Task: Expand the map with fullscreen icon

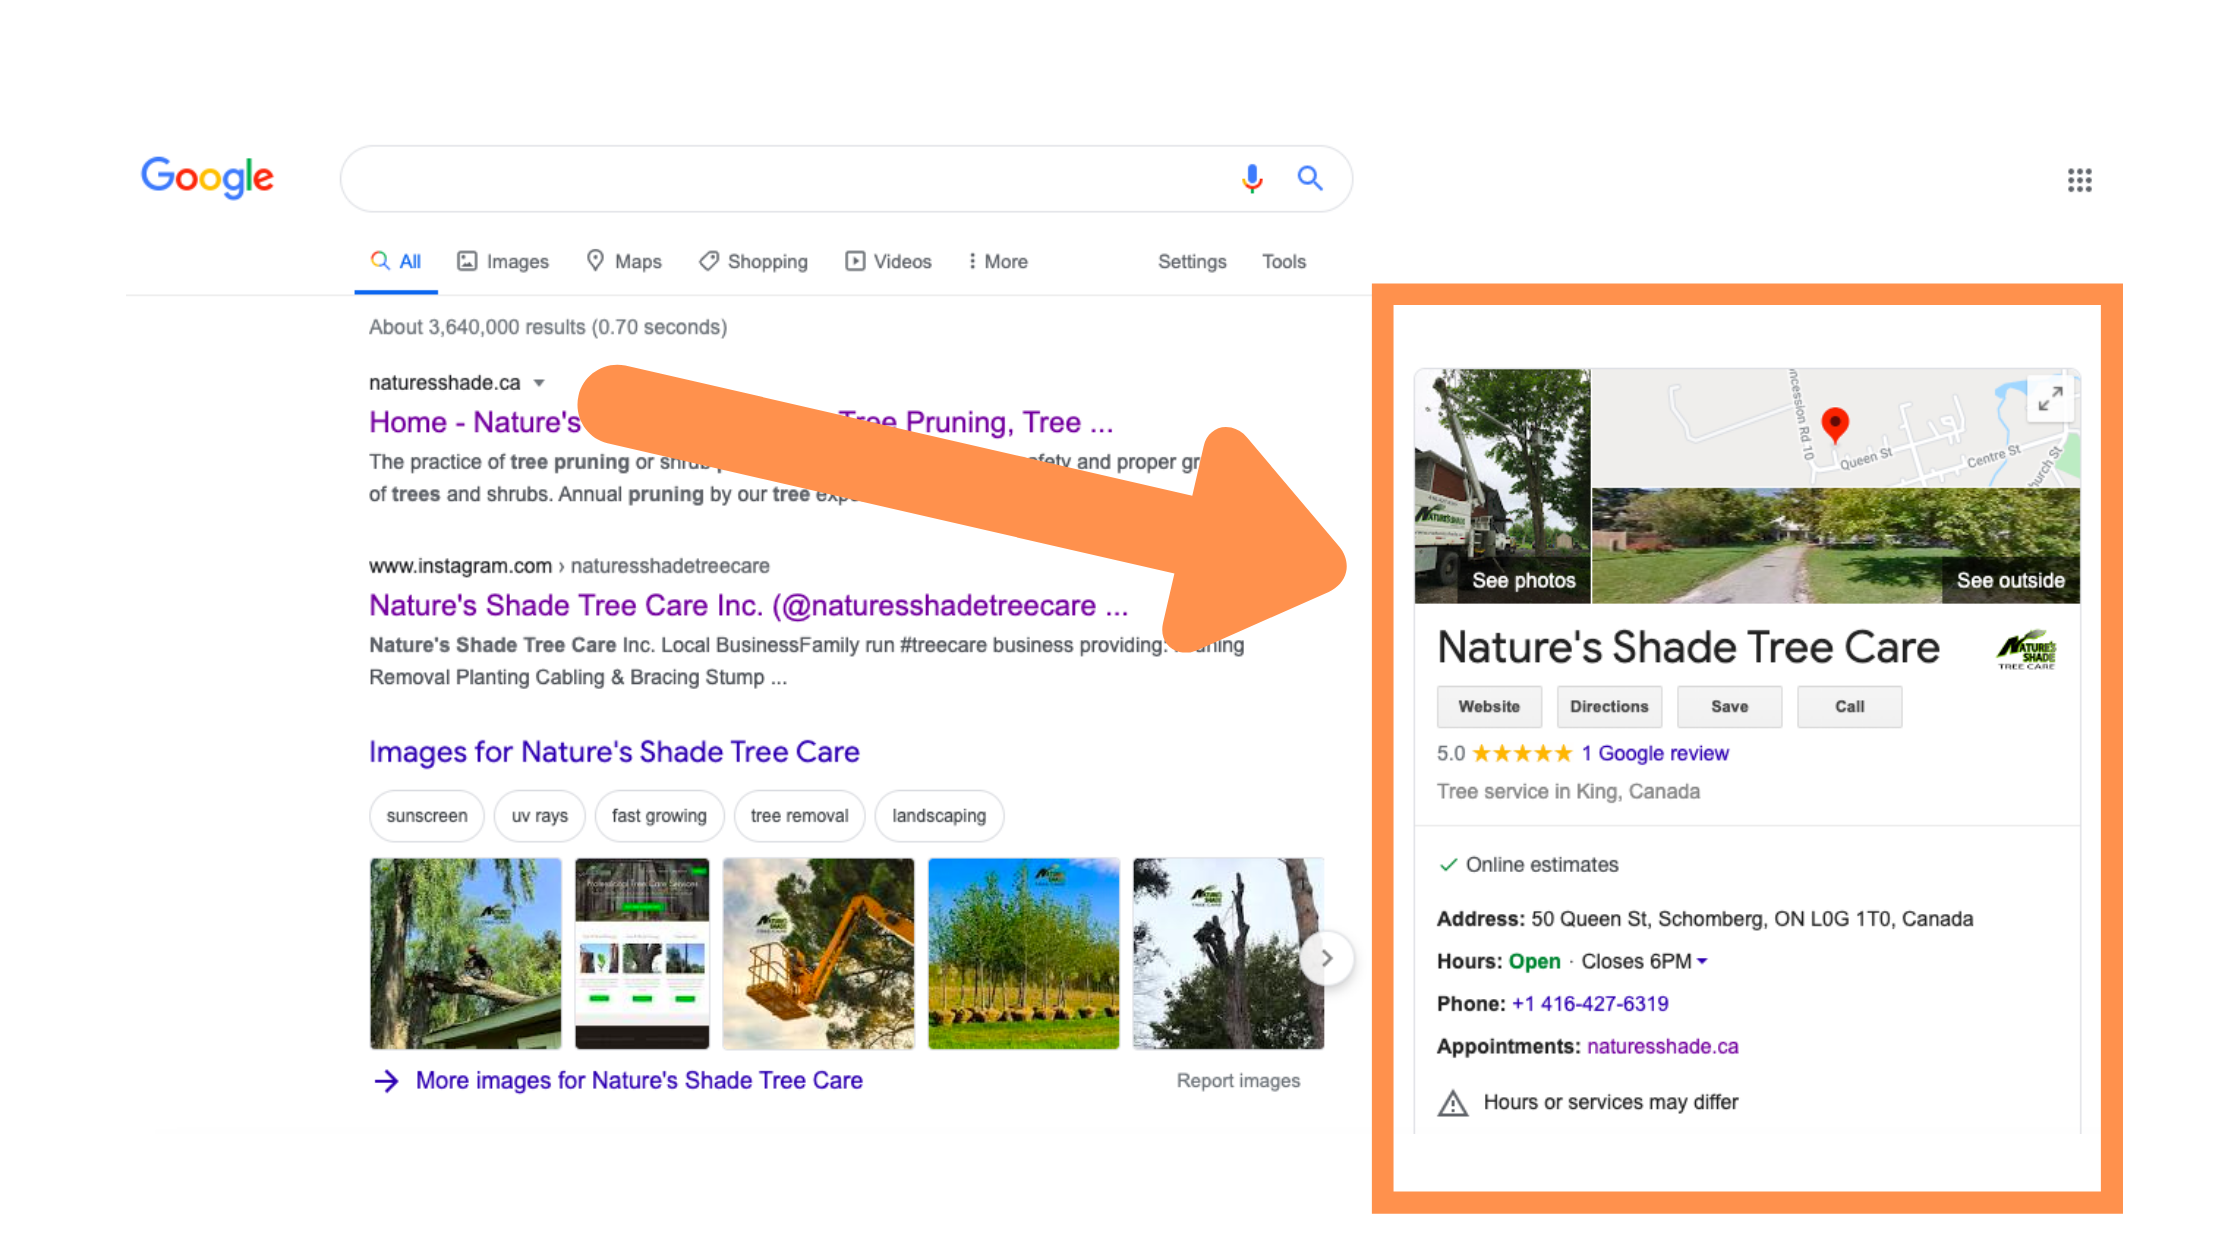Action: 2050,399
